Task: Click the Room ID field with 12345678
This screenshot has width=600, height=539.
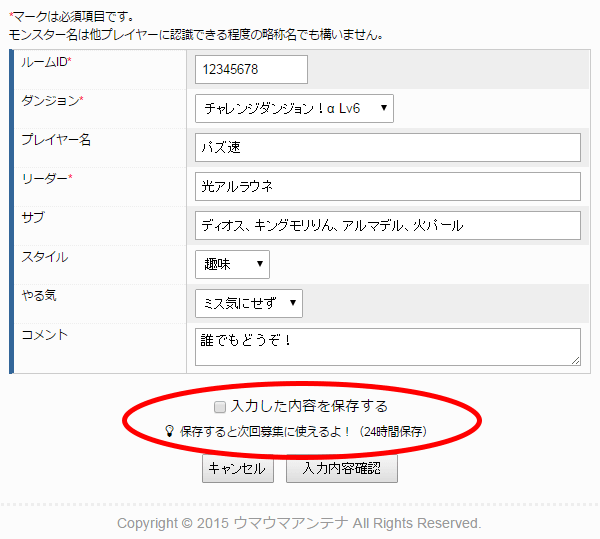Action: pos(251,69)
